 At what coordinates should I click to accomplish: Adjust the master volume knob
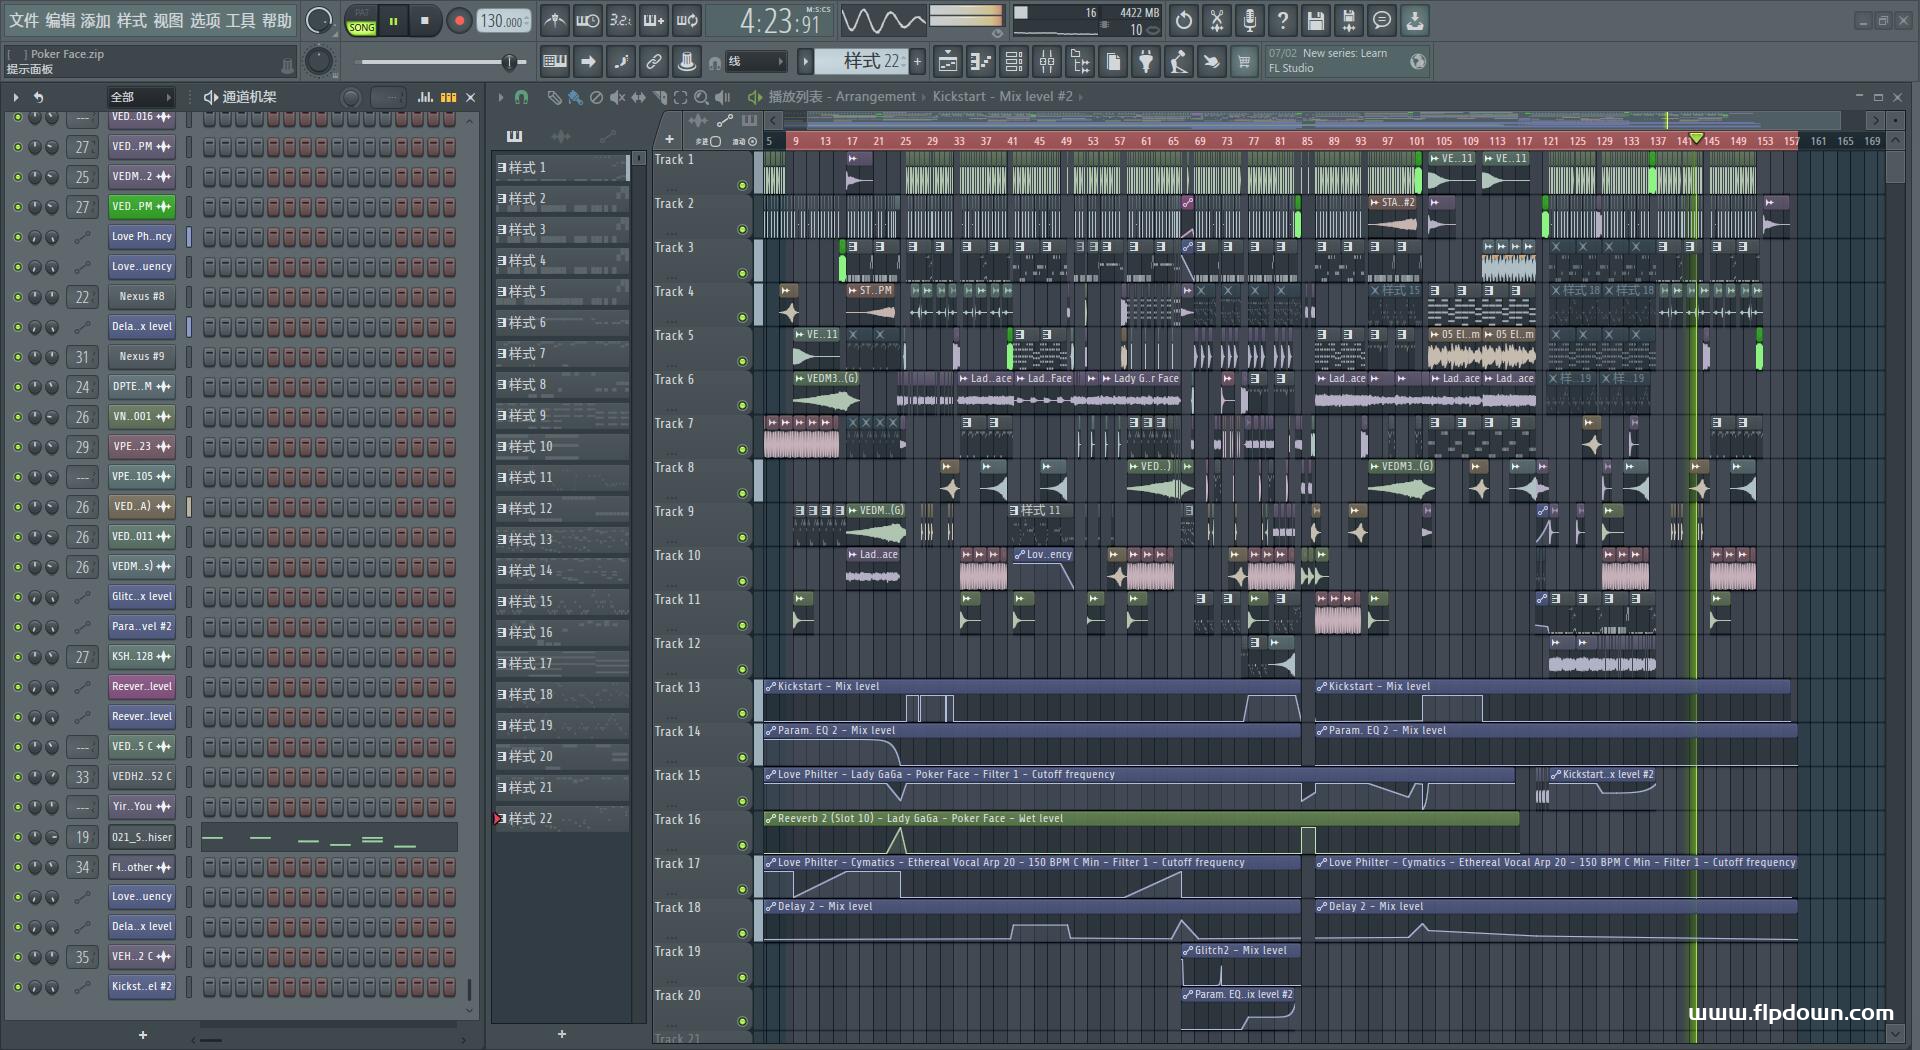click(319, 20)
